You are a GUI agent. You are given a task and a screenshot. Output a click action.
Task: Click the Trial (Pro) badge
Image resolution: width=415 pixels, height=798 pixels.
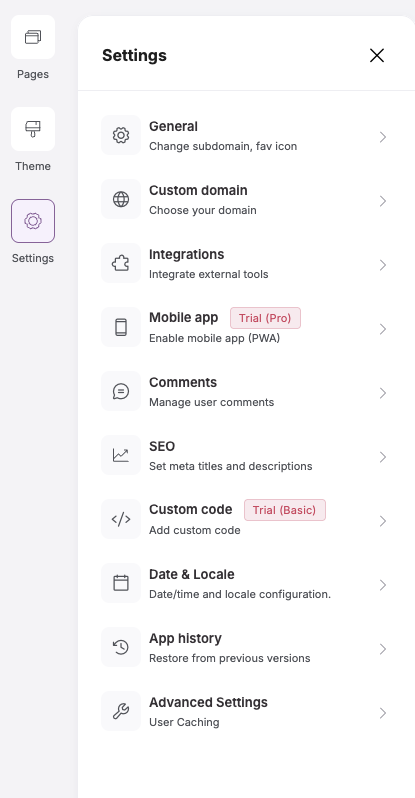265,318
